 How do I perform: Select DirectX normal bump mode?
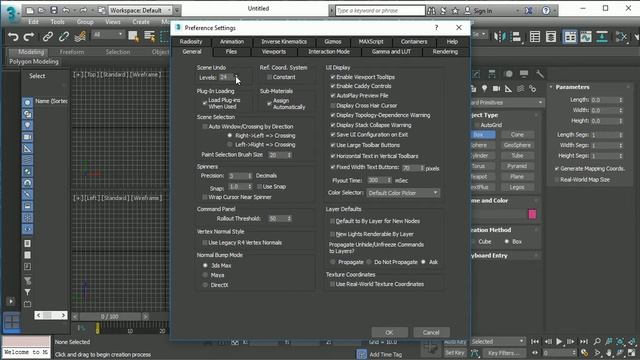pyautogui.click(x=205, y=285)
